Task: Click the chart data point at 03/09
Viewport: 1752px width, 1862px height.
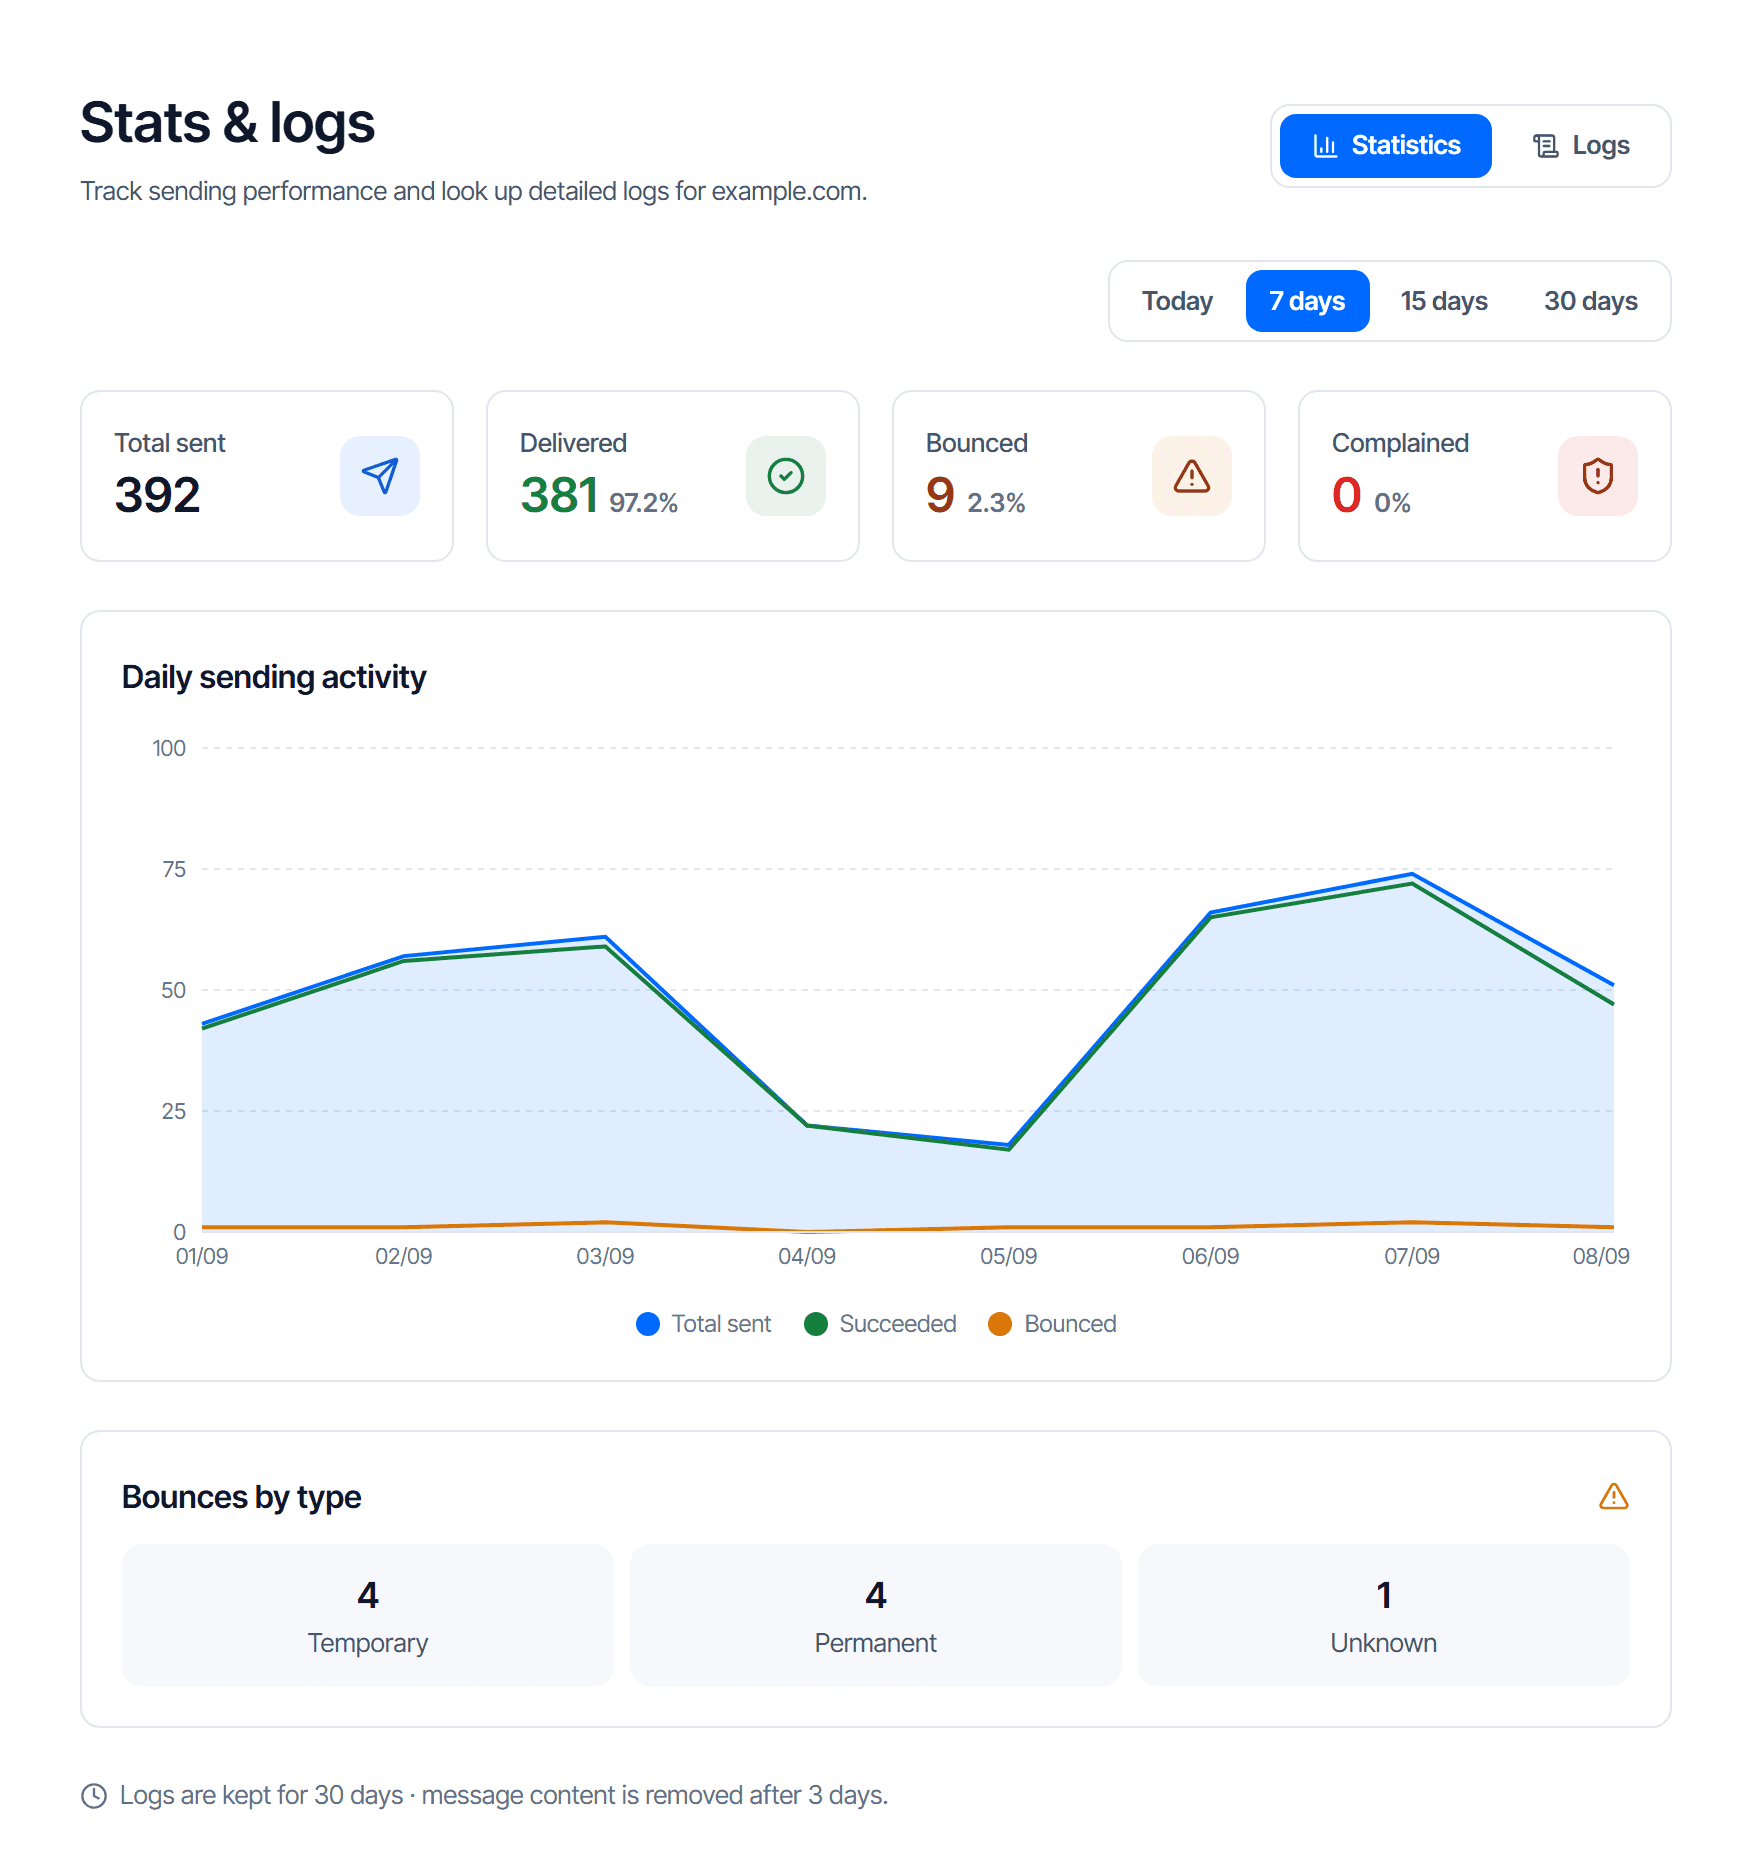Action: click(x=605, y=937)
